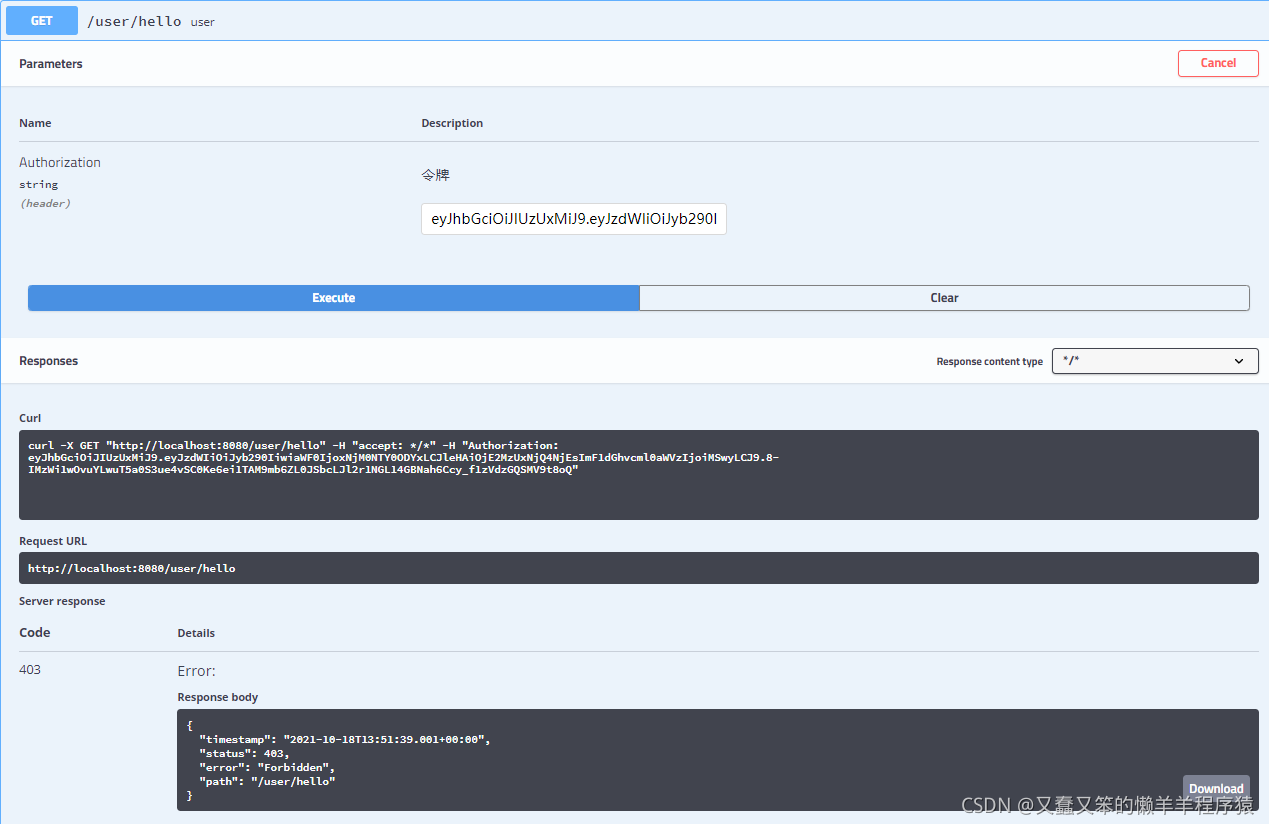Click the Code column header
The width and height of the screenshot is (1269, 824).
(35, 632)
